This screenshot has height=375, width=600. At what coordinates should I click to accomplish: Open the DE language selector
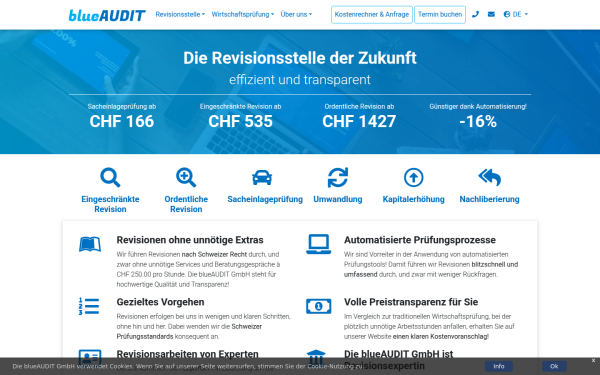point(515,15)
